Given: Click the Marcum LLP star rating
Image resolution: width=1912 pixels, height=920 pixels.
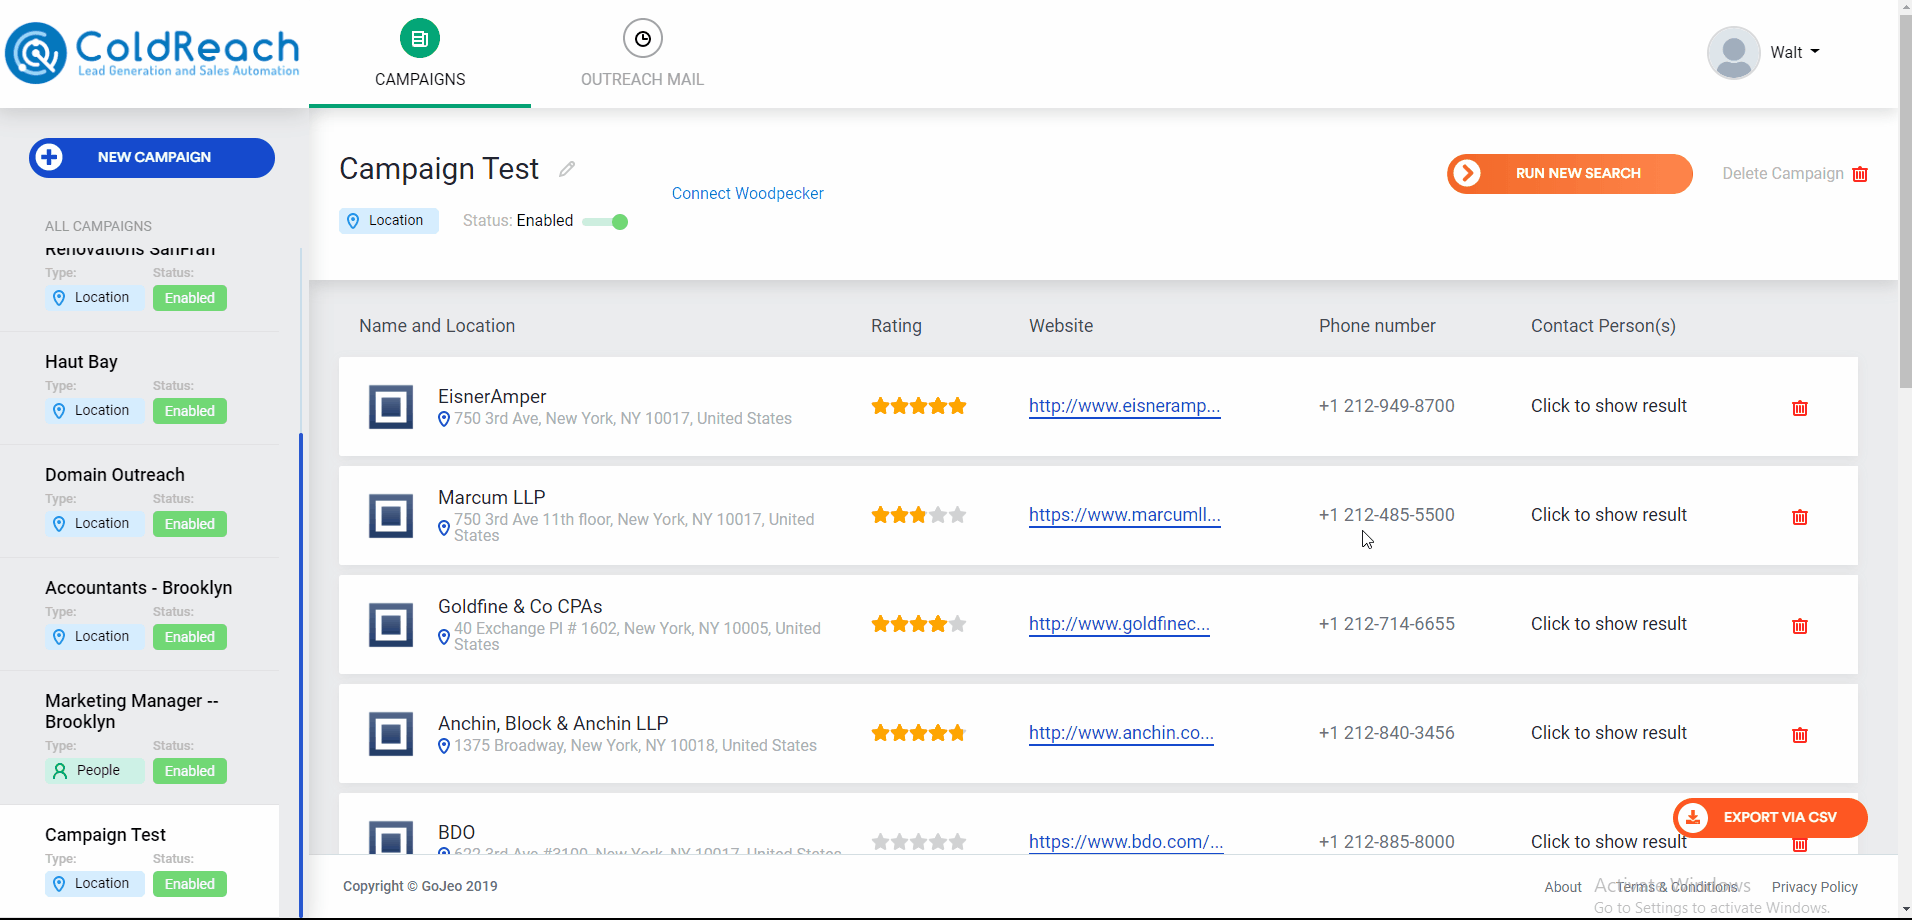Looking at the screenshot, I should (919, 515).
